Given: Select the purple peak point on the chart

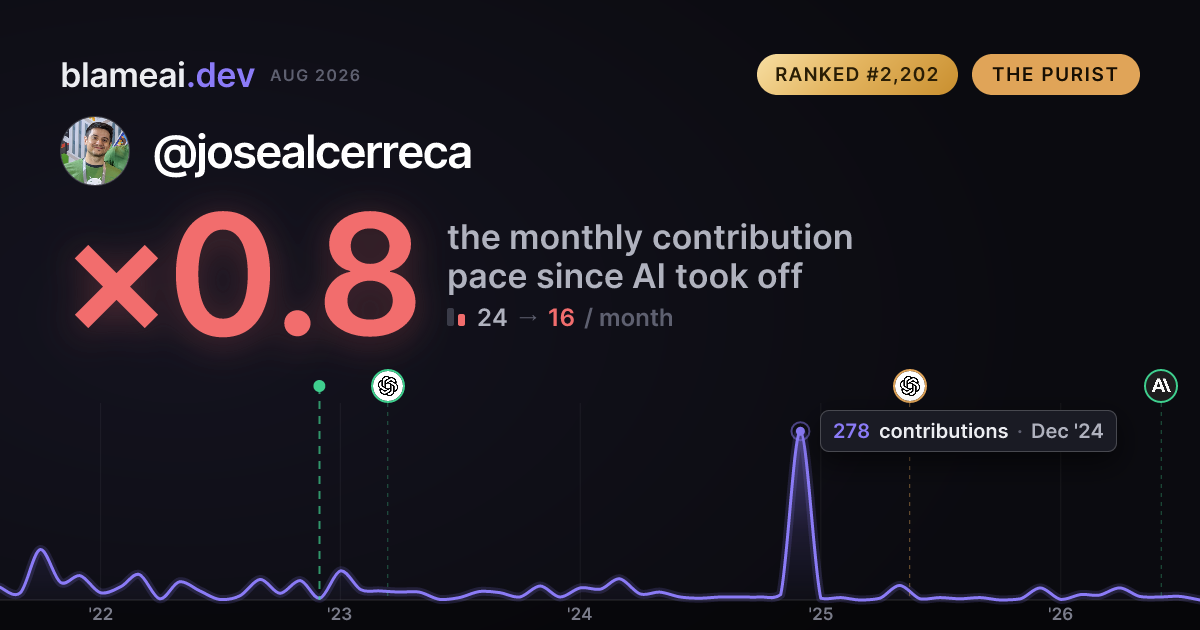Looking at the screenshot, I should point(800,432).
